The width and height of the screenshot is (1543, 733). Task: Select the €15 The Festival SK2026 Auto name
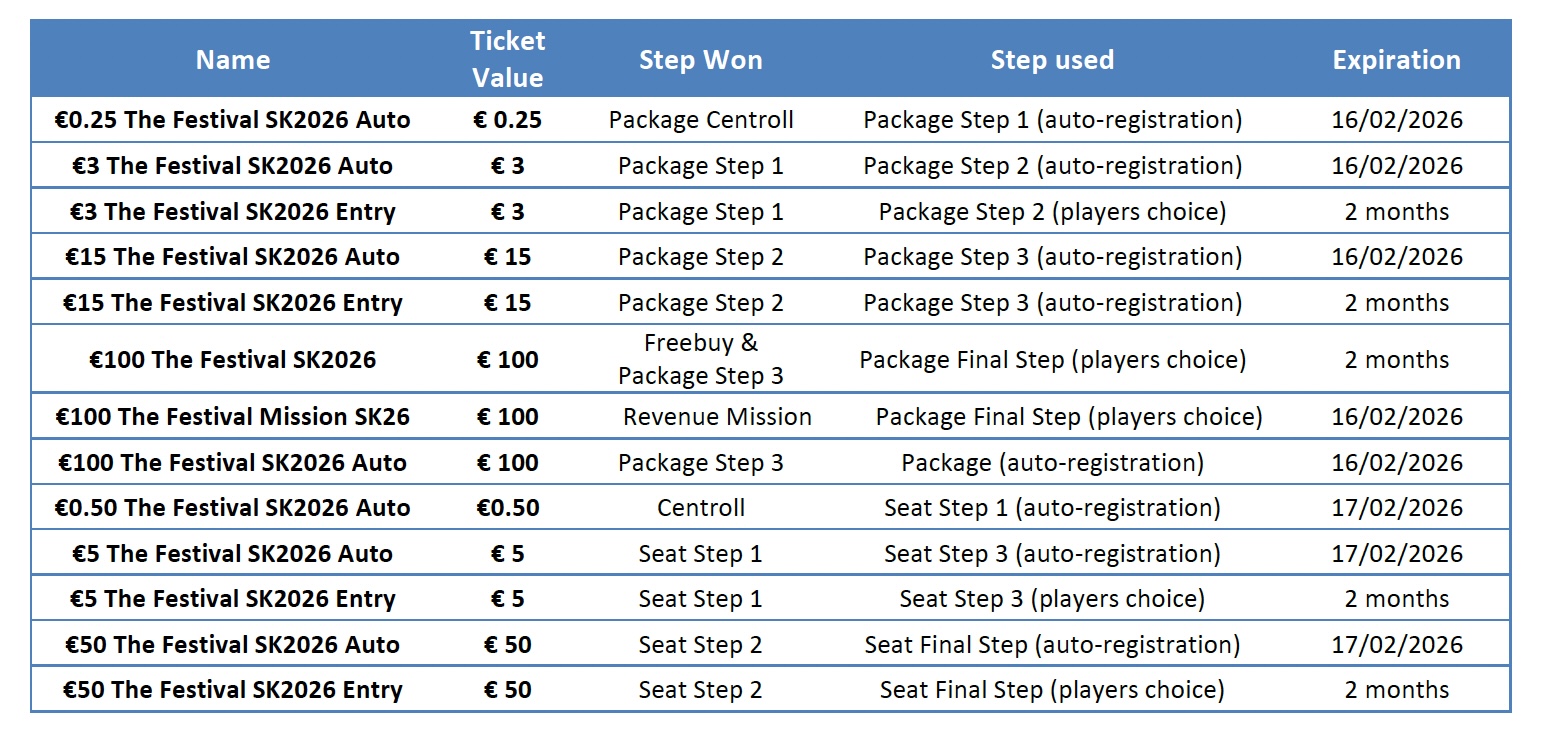(x=232, y=257)
